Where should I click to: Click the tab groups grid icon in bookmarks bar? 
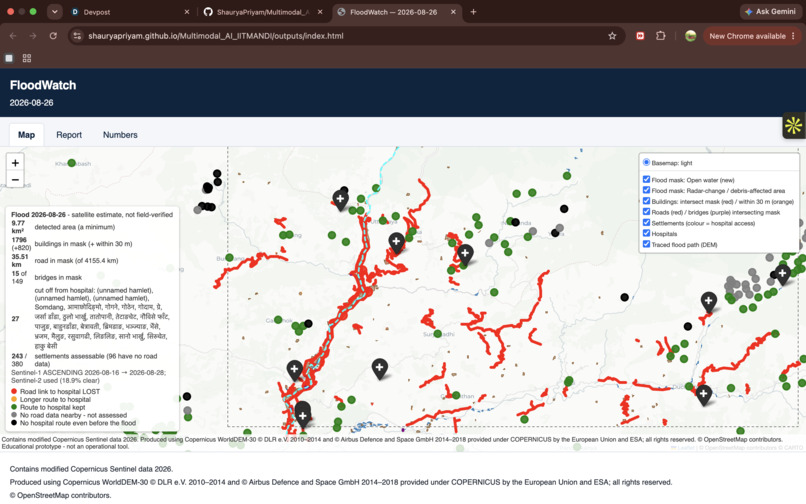point(27,58)
